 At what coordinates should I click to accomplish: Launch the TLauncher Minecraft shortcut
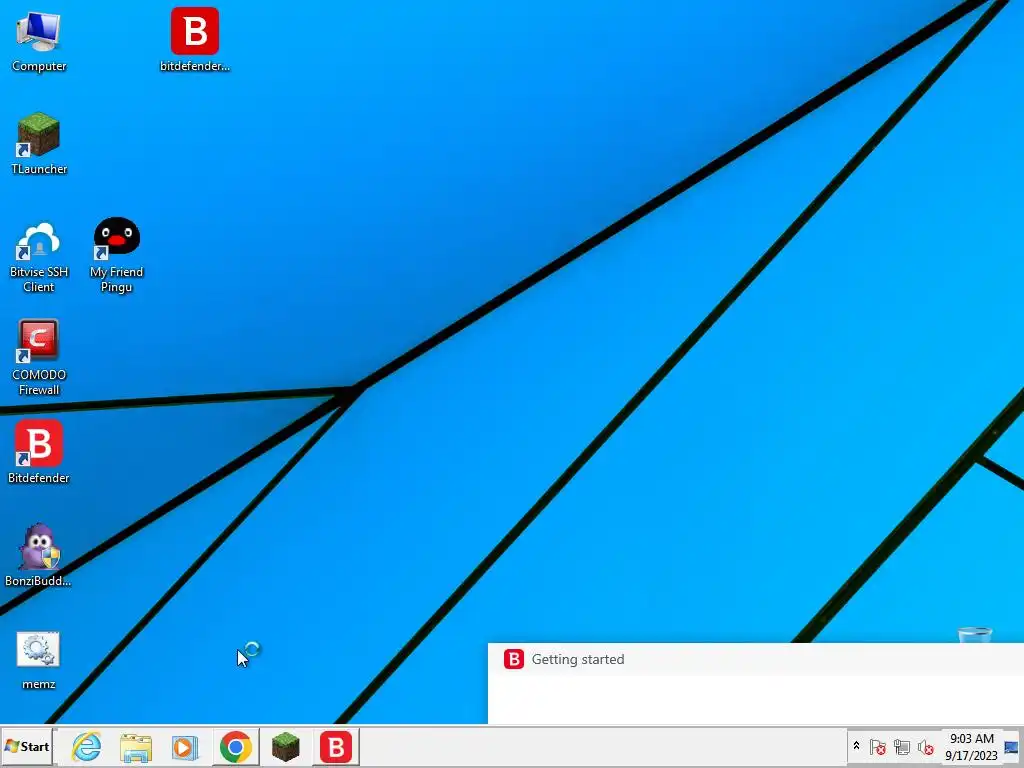(x=39, y=144)
